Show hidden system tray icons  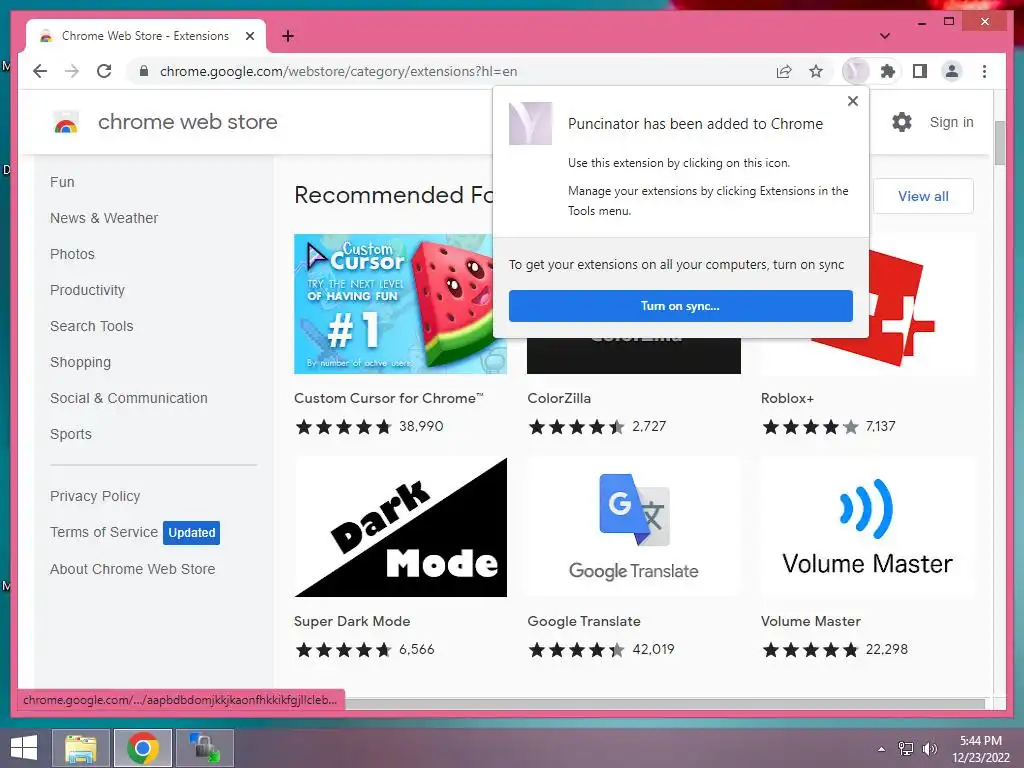(x=882, y=749)
